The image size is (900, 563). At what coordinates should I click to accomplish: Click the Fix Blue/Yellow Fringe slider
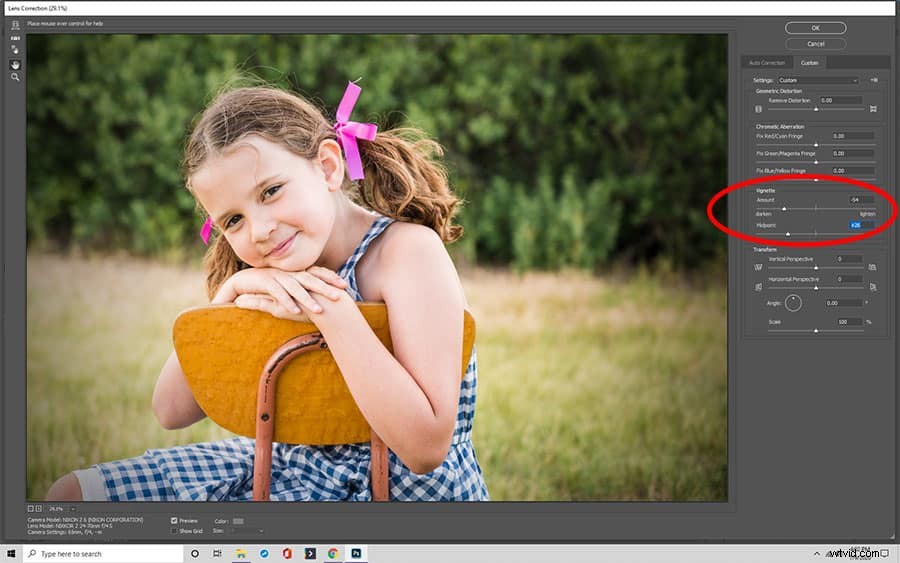tap(816, 180)
